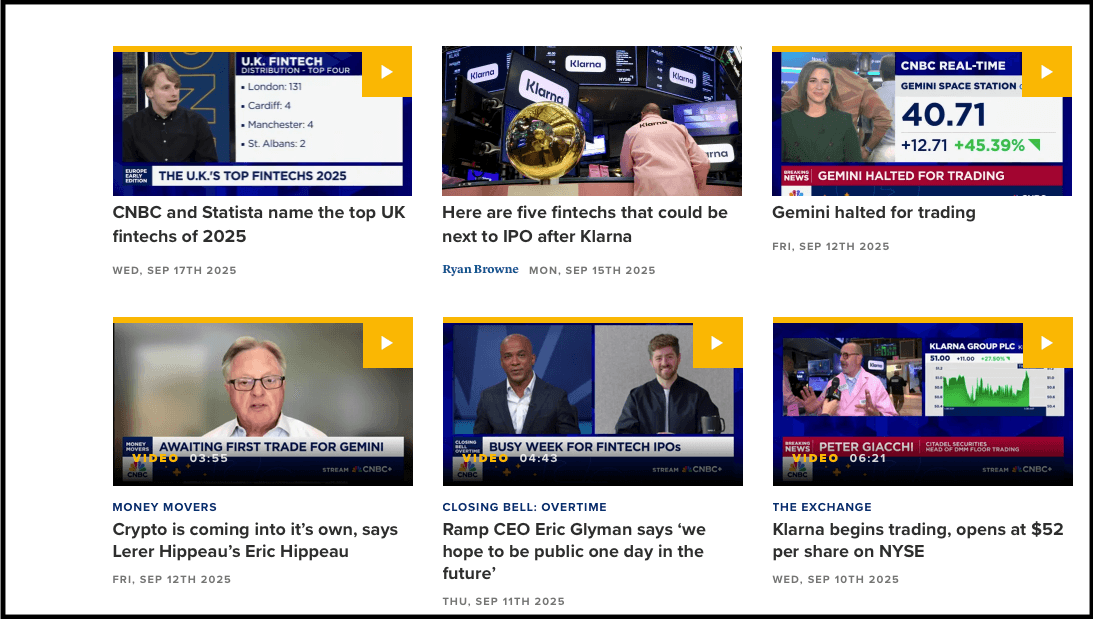Read CNBC and Statista top UK fintechs headline
1093x619 pixels.
pyautogui.click(x=259, y=224)
